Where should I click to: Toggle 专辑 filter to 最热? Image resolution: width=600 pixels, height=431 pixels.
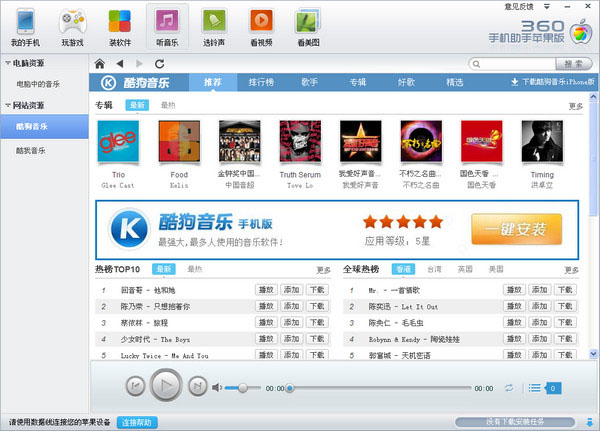[x=168, y=105]
